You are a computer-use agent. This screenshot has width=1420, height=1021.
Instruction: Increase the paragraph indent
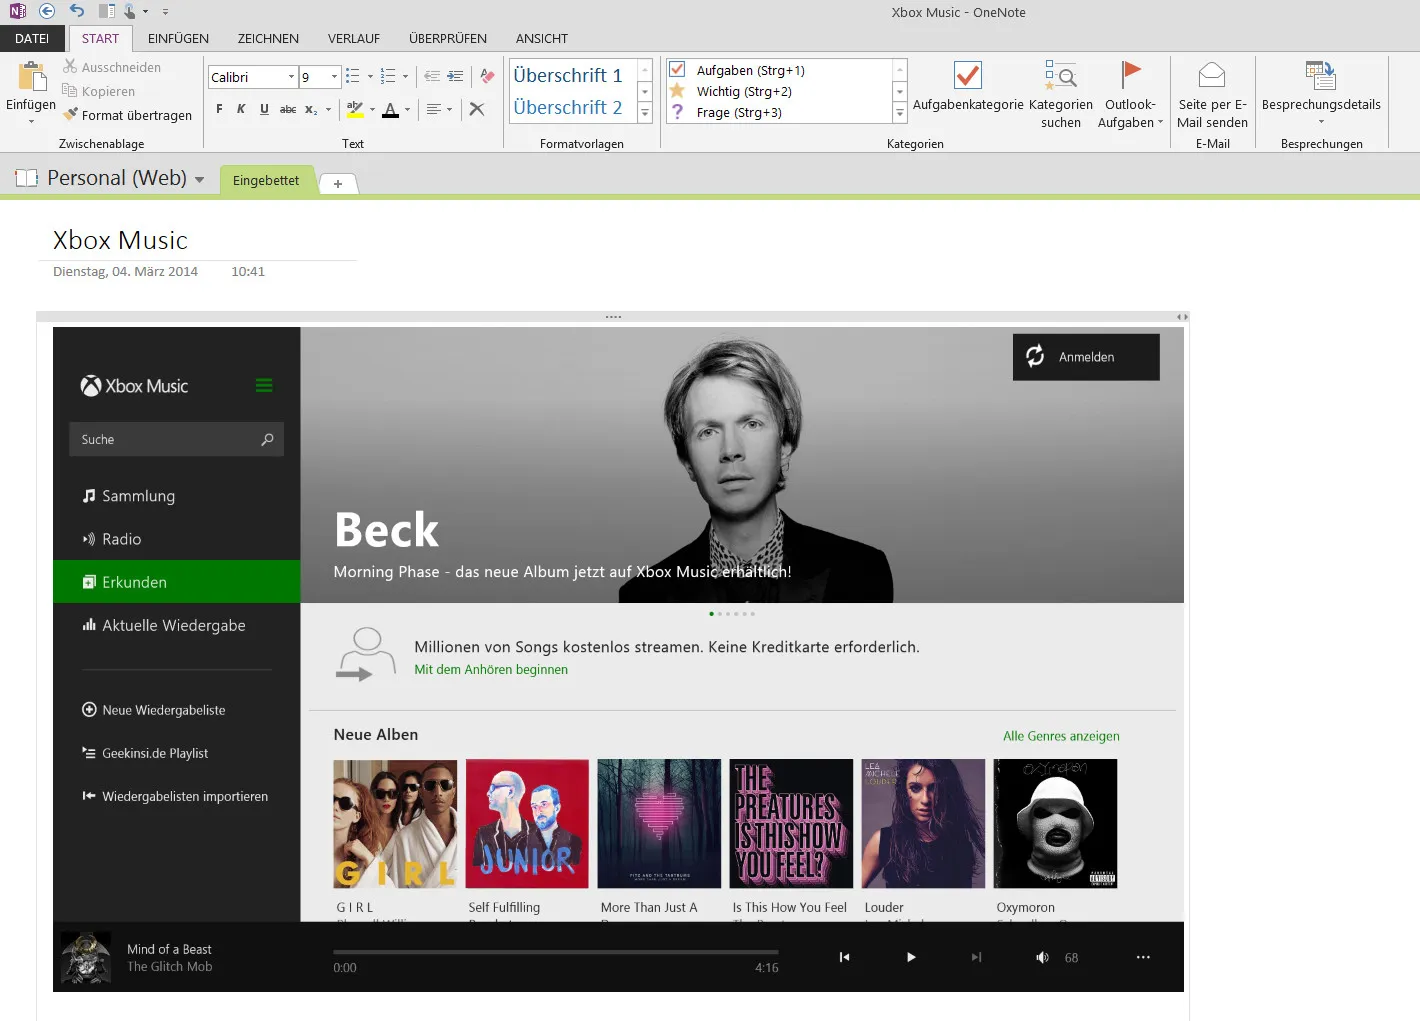pyautogui.click(x=455, y=76)
